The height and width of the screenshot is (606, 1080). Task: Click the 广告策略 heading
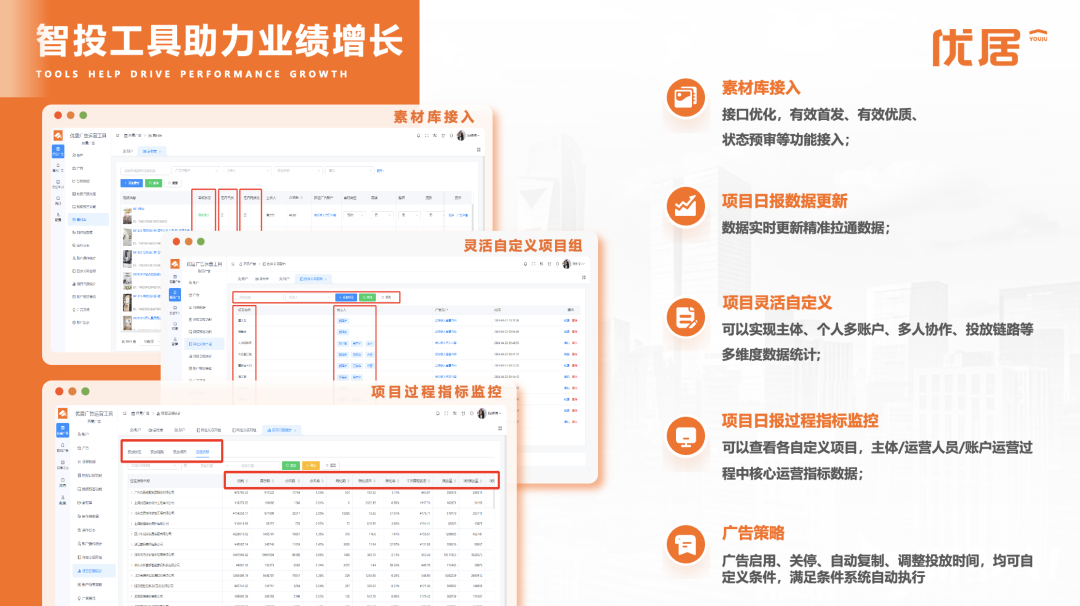tap(753, 532)
